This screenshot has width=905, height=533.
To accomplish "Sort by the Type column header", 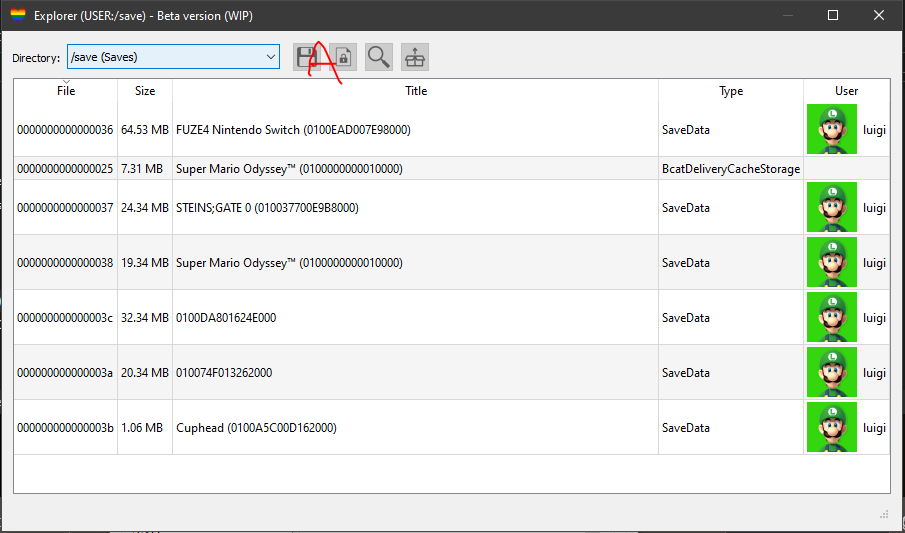I will [731, 91].
